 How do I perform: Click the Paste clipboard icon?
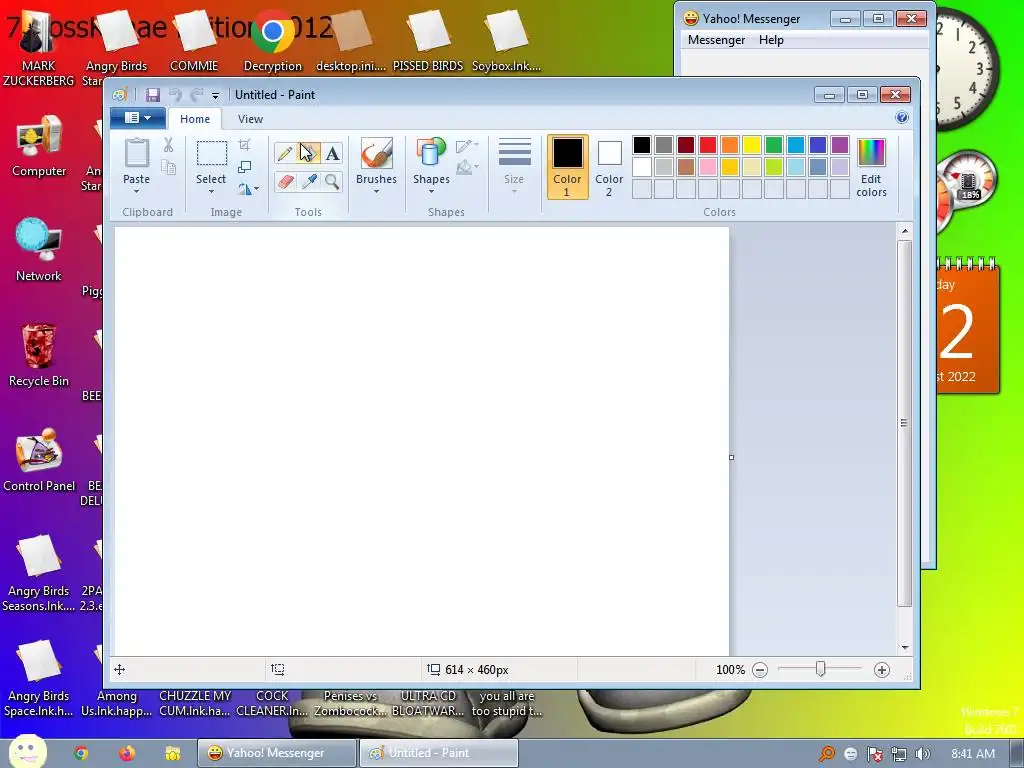tap(136, 152)
